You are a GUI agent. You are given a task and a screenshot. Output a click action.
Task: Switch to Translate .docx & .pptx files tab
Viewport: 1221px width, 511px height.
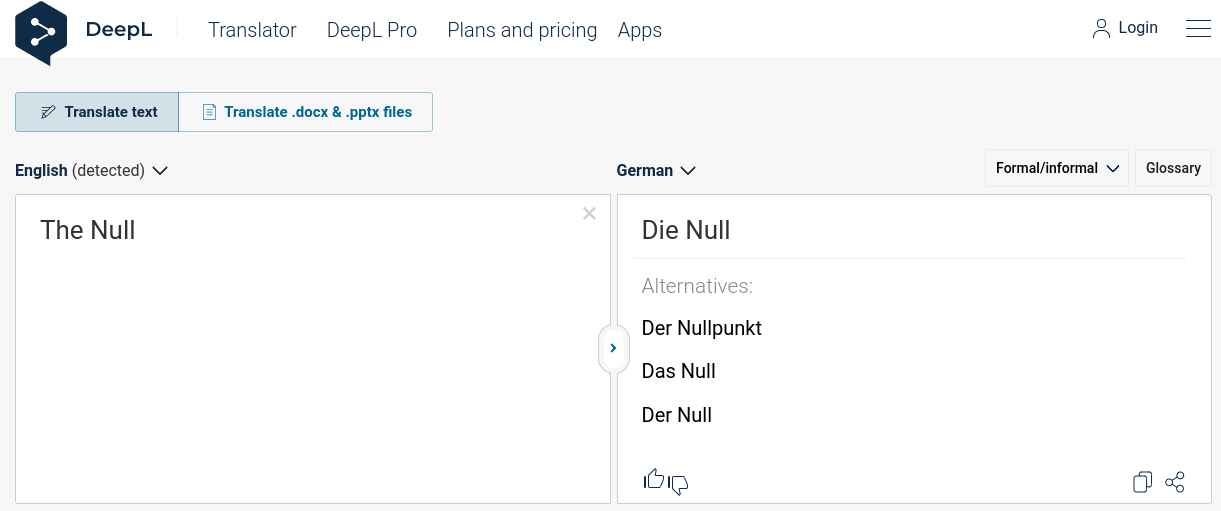pyautogui.click(x=306, y=112)
